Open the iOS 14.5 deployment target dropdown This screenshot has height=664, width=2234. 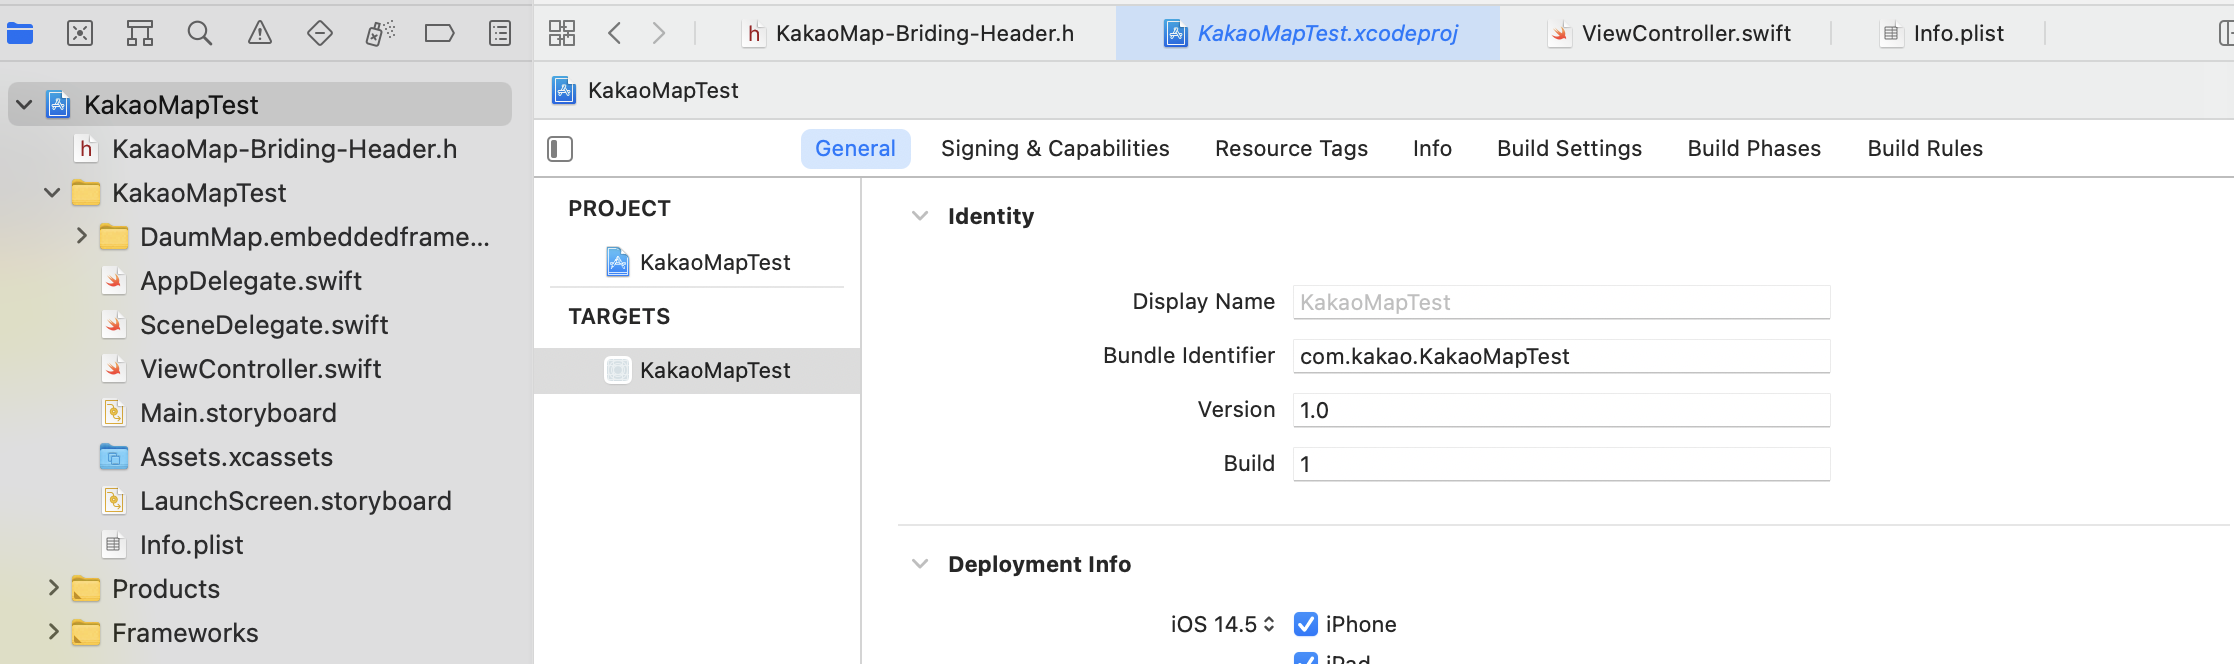coord(1223,624)
